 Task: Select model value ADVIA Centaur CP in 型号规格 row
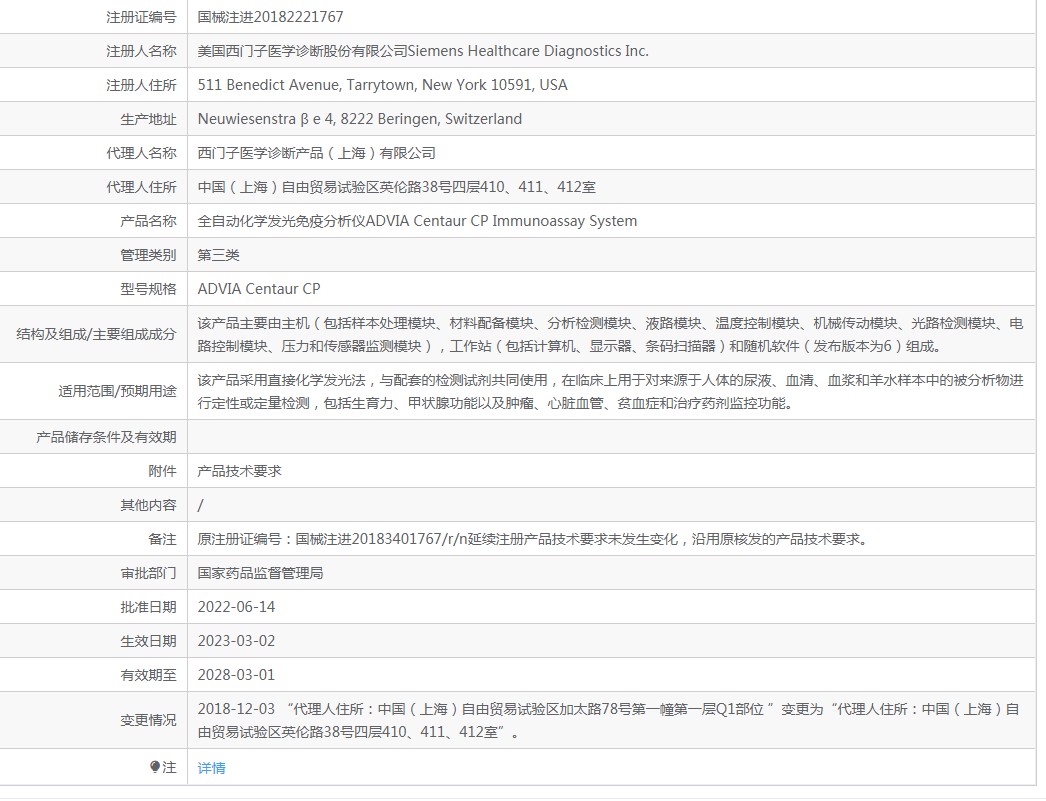point(259,289)
